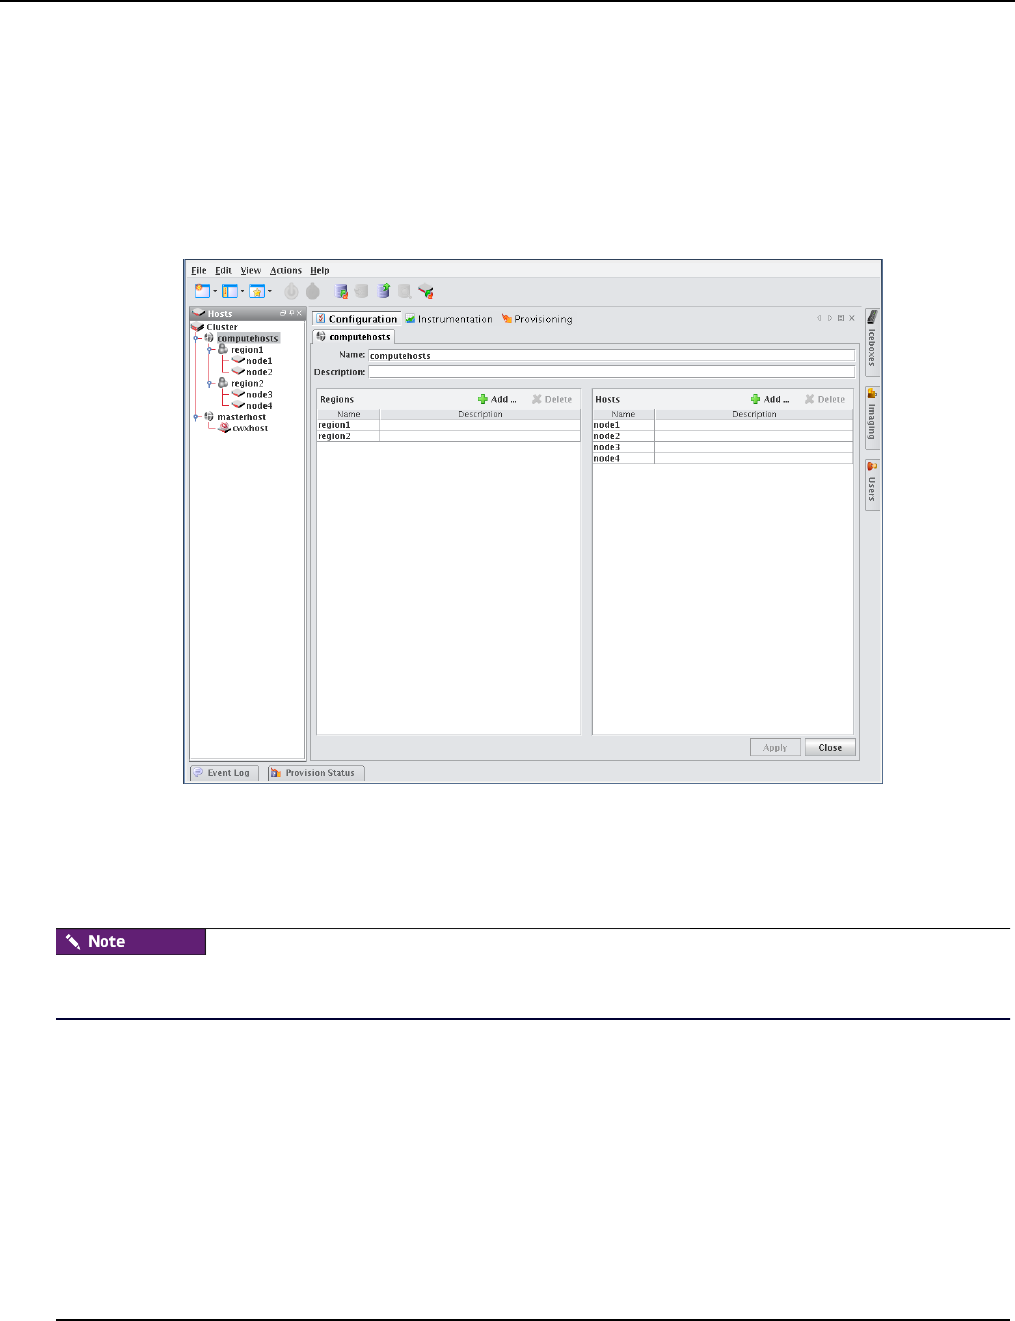The height and width of the screenshot is (1321, 1015).
Task: Open the Provision Status tab
Action: click(x=314, y=773)
